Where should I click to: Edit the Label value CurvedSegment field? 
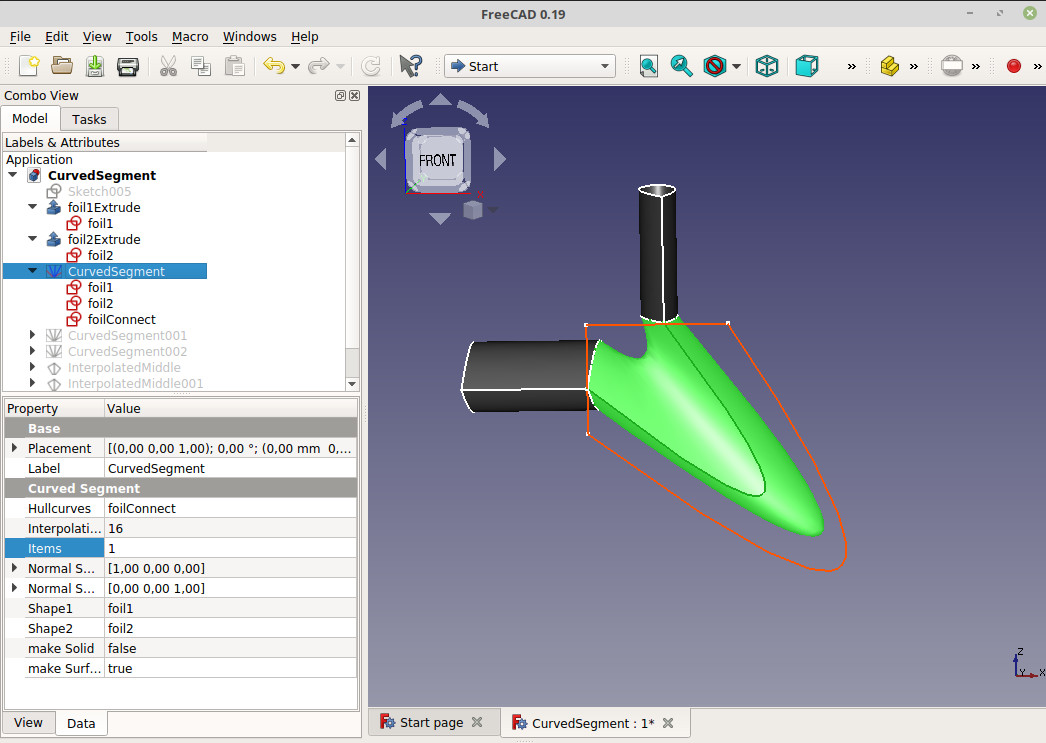tap(231, 468)
